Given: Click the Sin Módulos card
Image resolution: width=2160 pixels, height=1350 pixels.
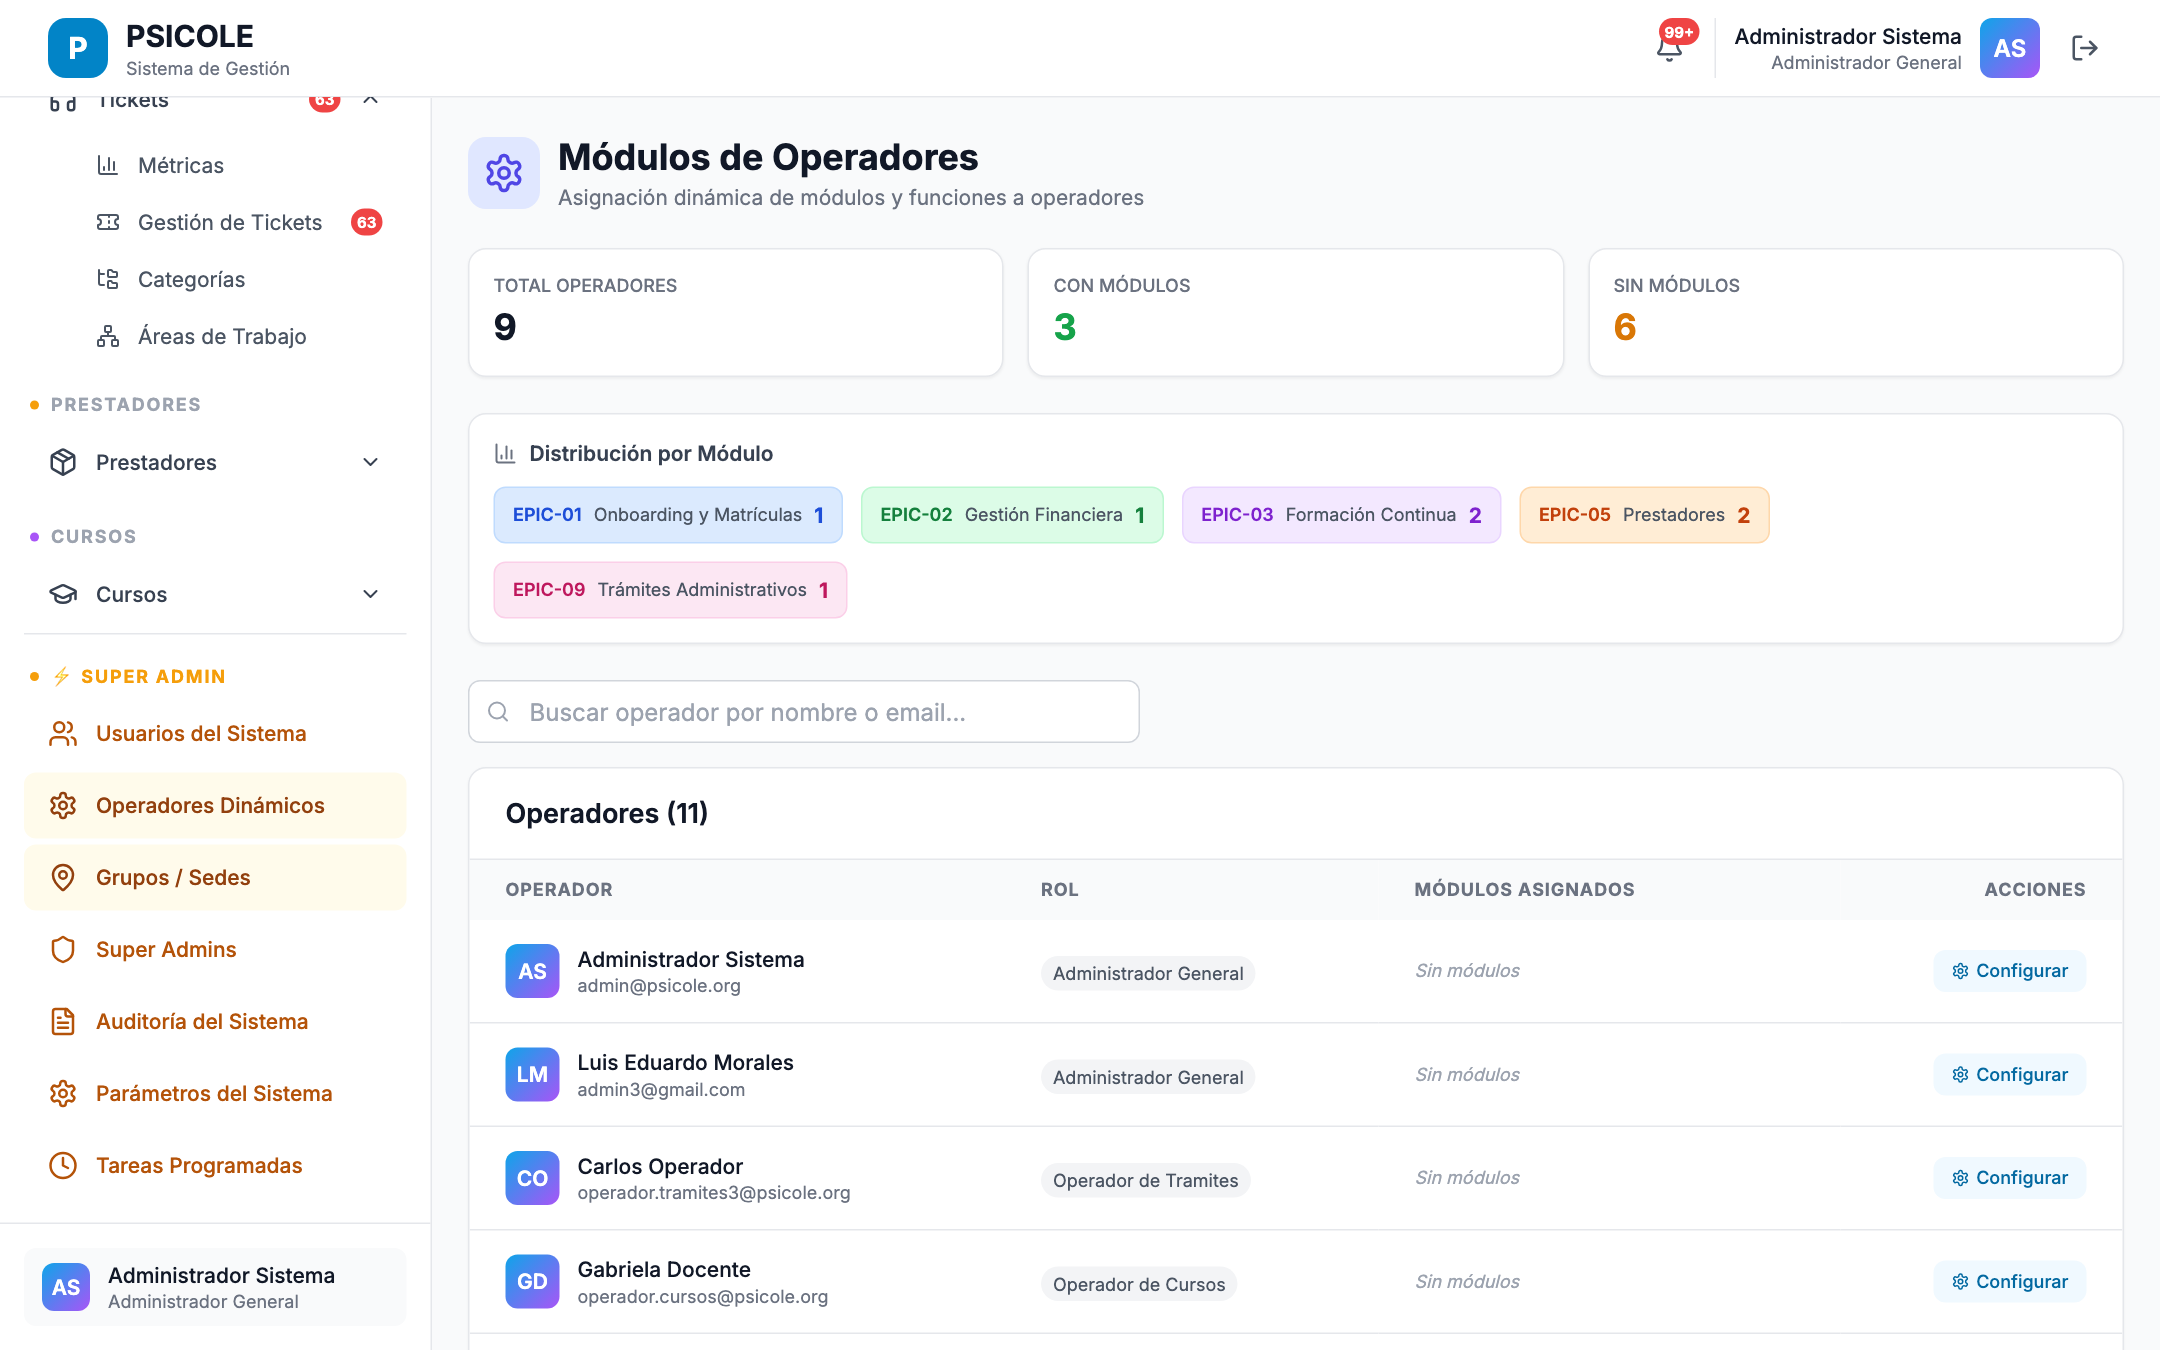Looking at the screenshot, I should pyautogui.click(x=1856, y=313).
